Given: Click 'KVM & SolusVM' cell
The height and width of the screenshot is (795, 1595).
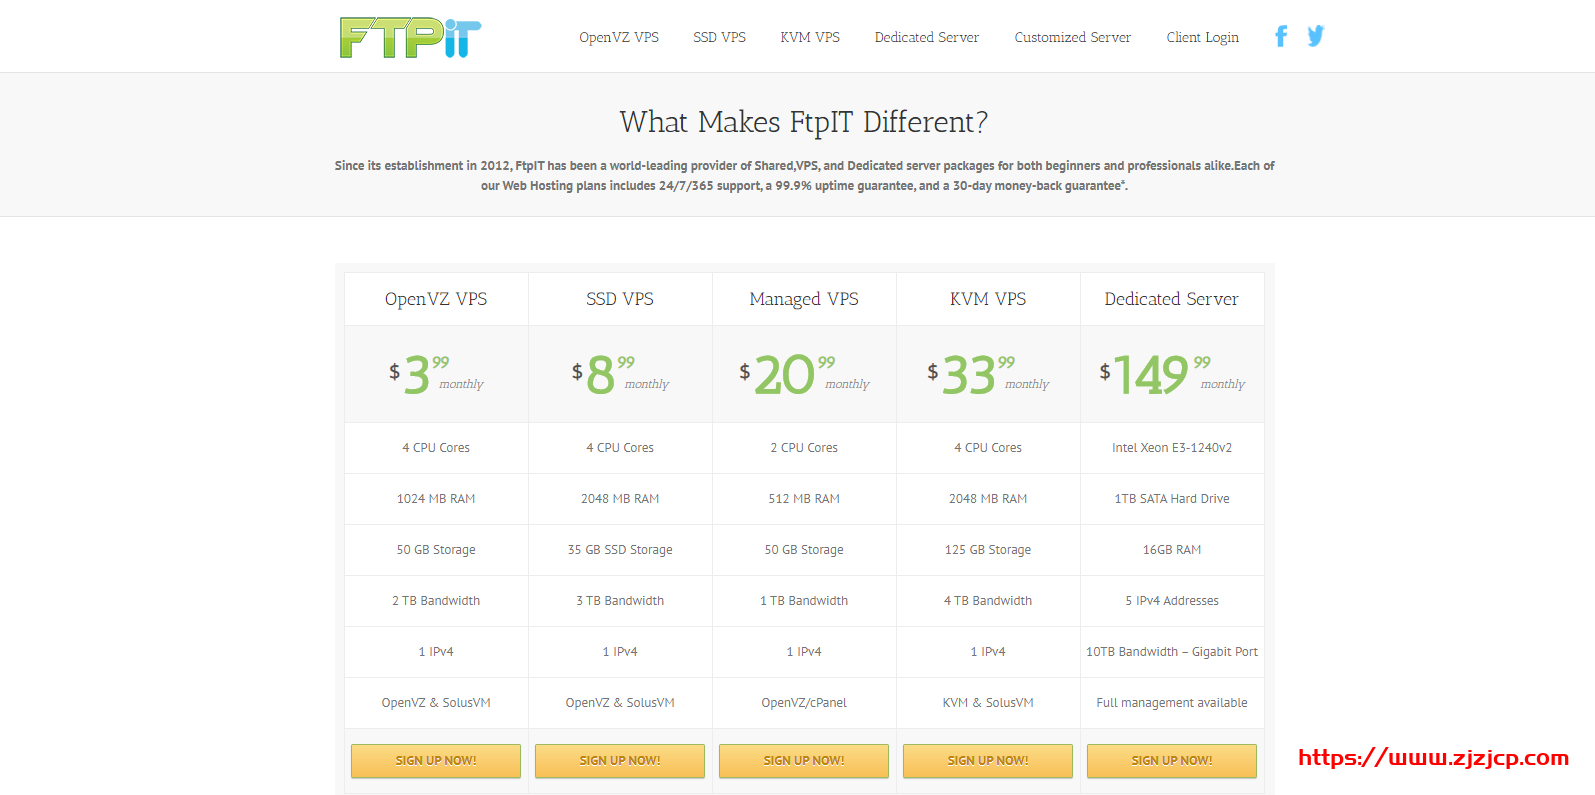Looking at the screenshot, I should click(x=988, y=703).
